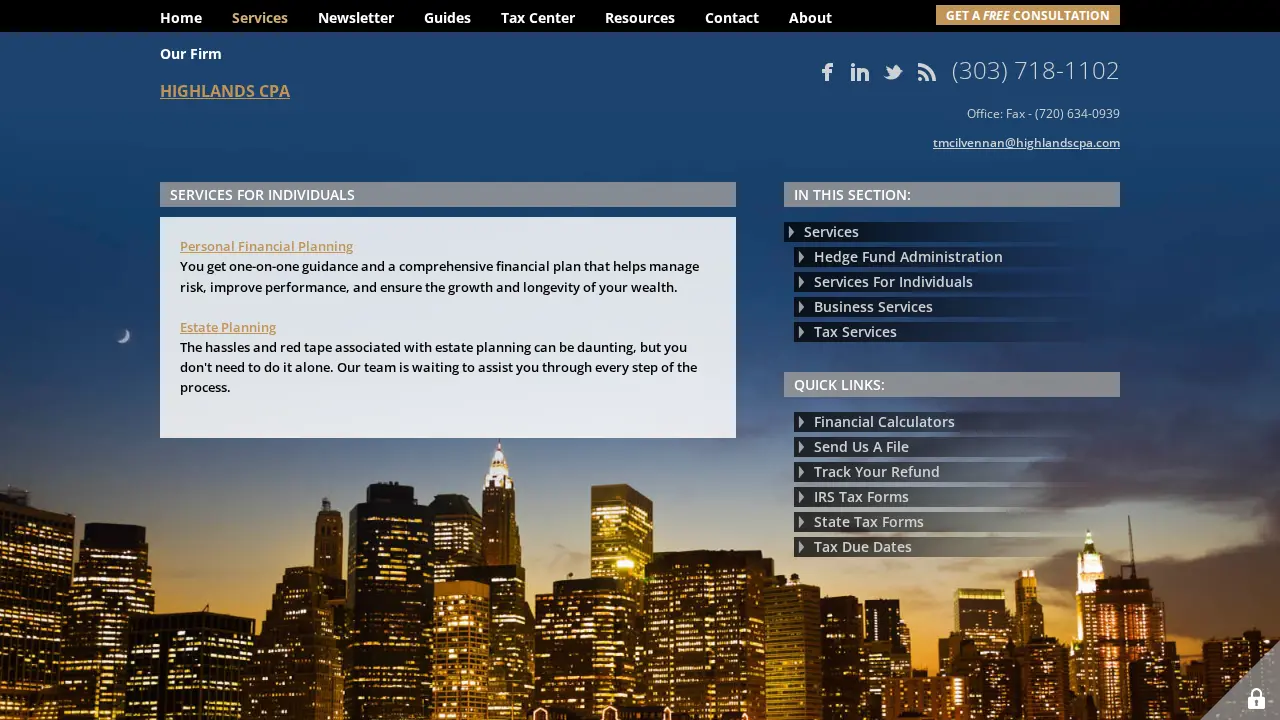
Task: Click the arrow next to Hedge Fund Administration
Action: coord(801,257)
